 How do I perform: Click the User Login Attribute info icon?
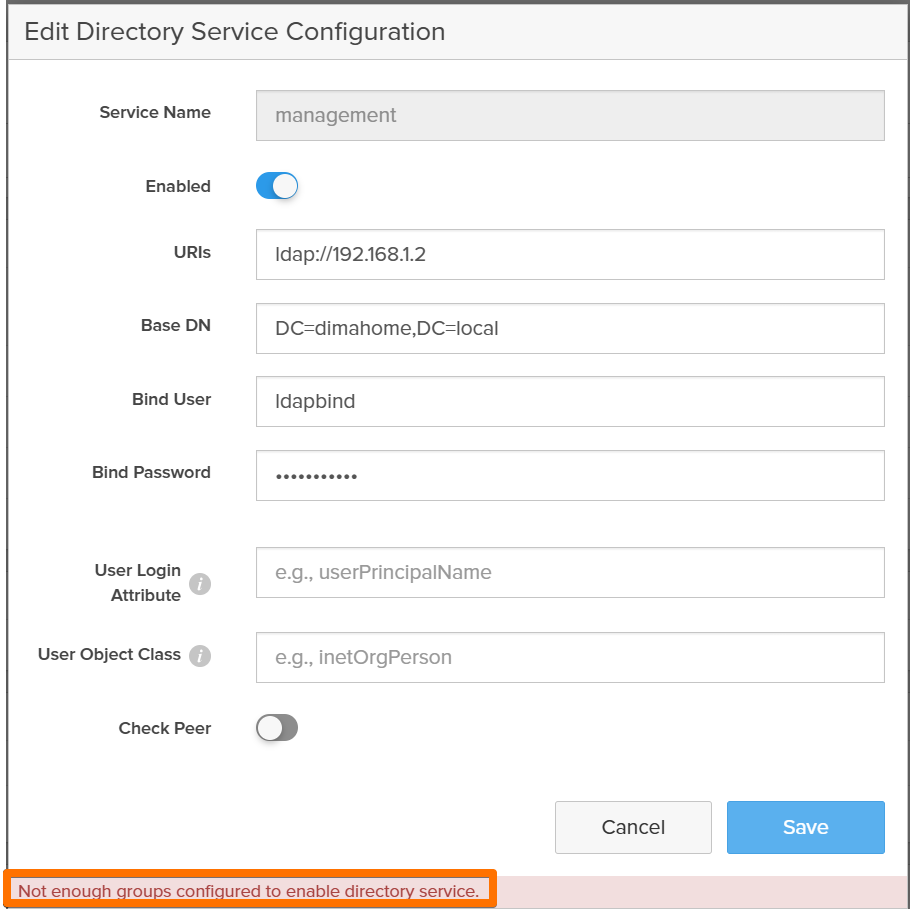pyautogui.click(x=200, y=584)
